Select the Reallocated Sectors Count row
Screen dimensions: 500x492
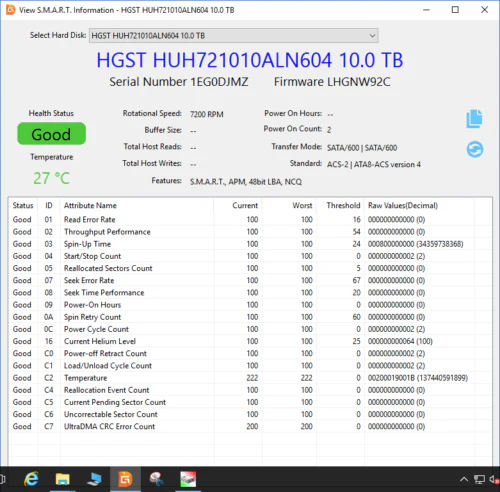click(250, 268)
